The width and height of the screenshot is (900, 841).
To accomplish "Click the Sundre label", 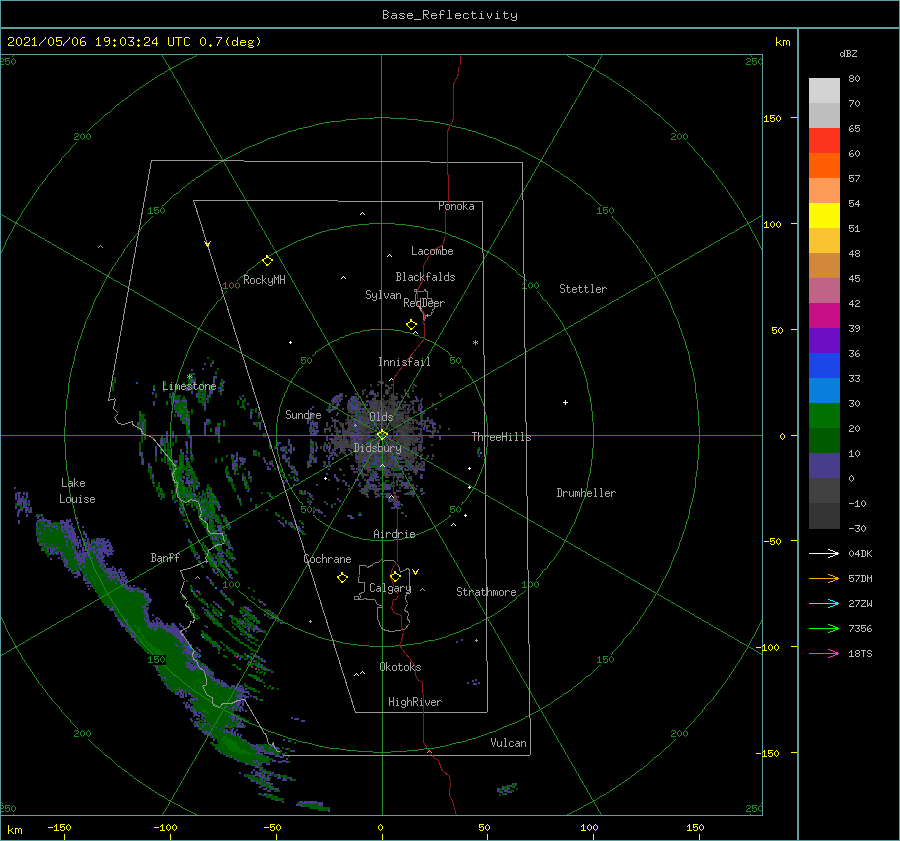I will (x=303, y=414).
